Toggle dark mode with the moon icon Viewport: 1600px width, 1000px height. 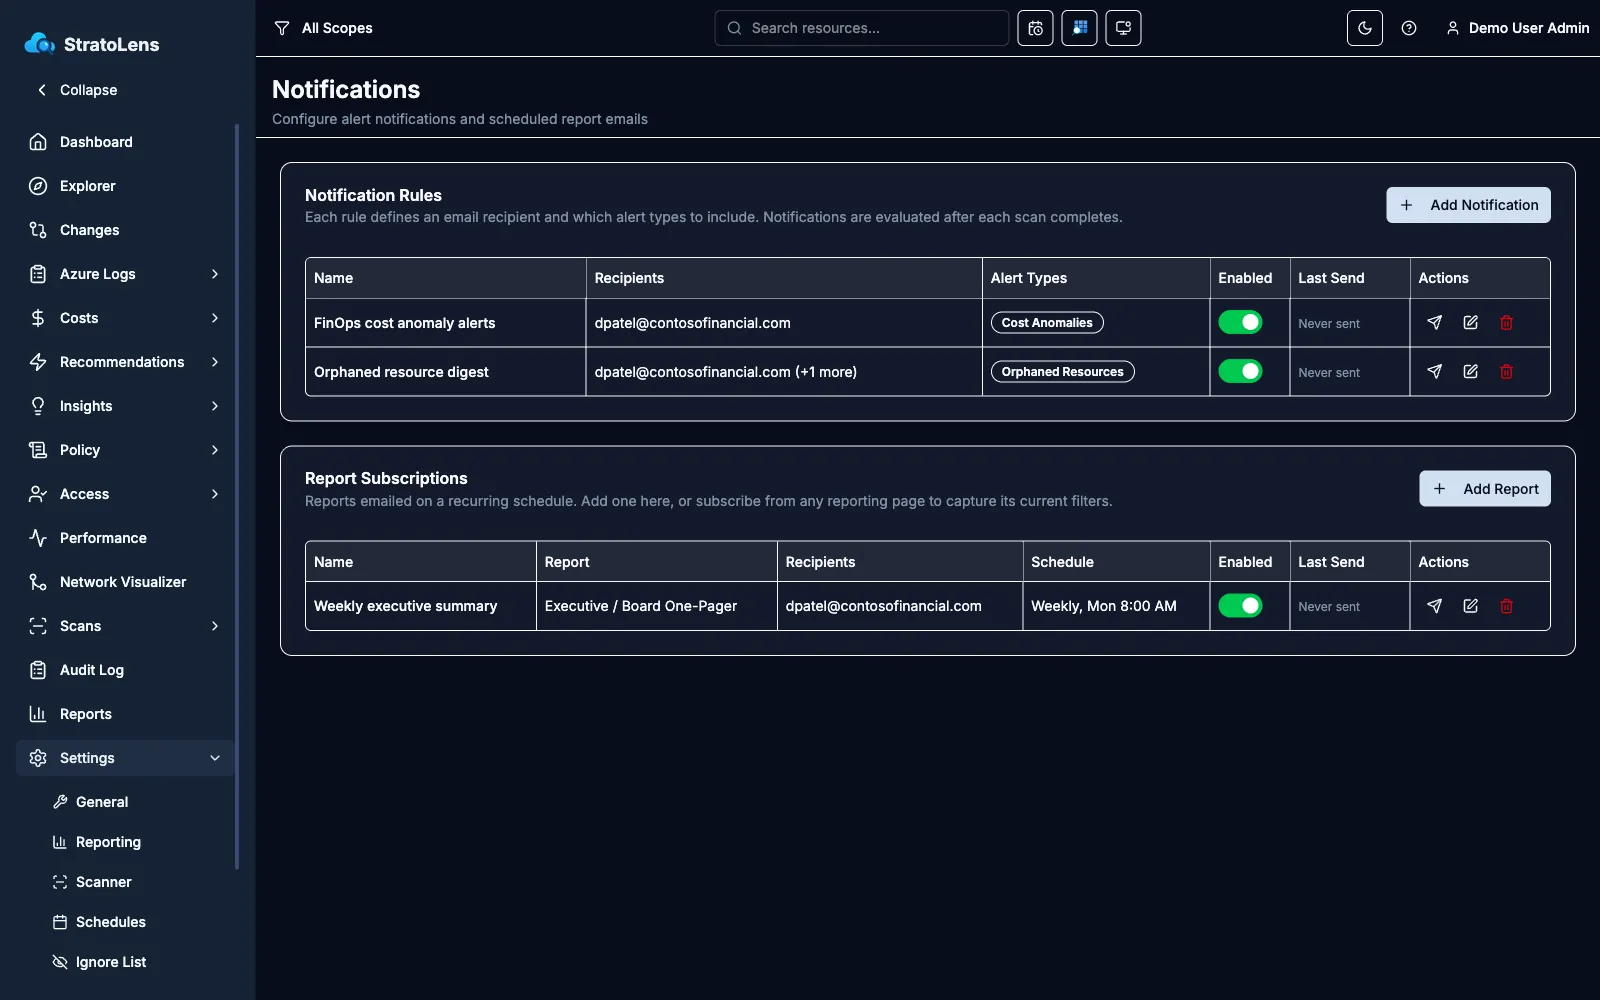tap(1364, 28)
